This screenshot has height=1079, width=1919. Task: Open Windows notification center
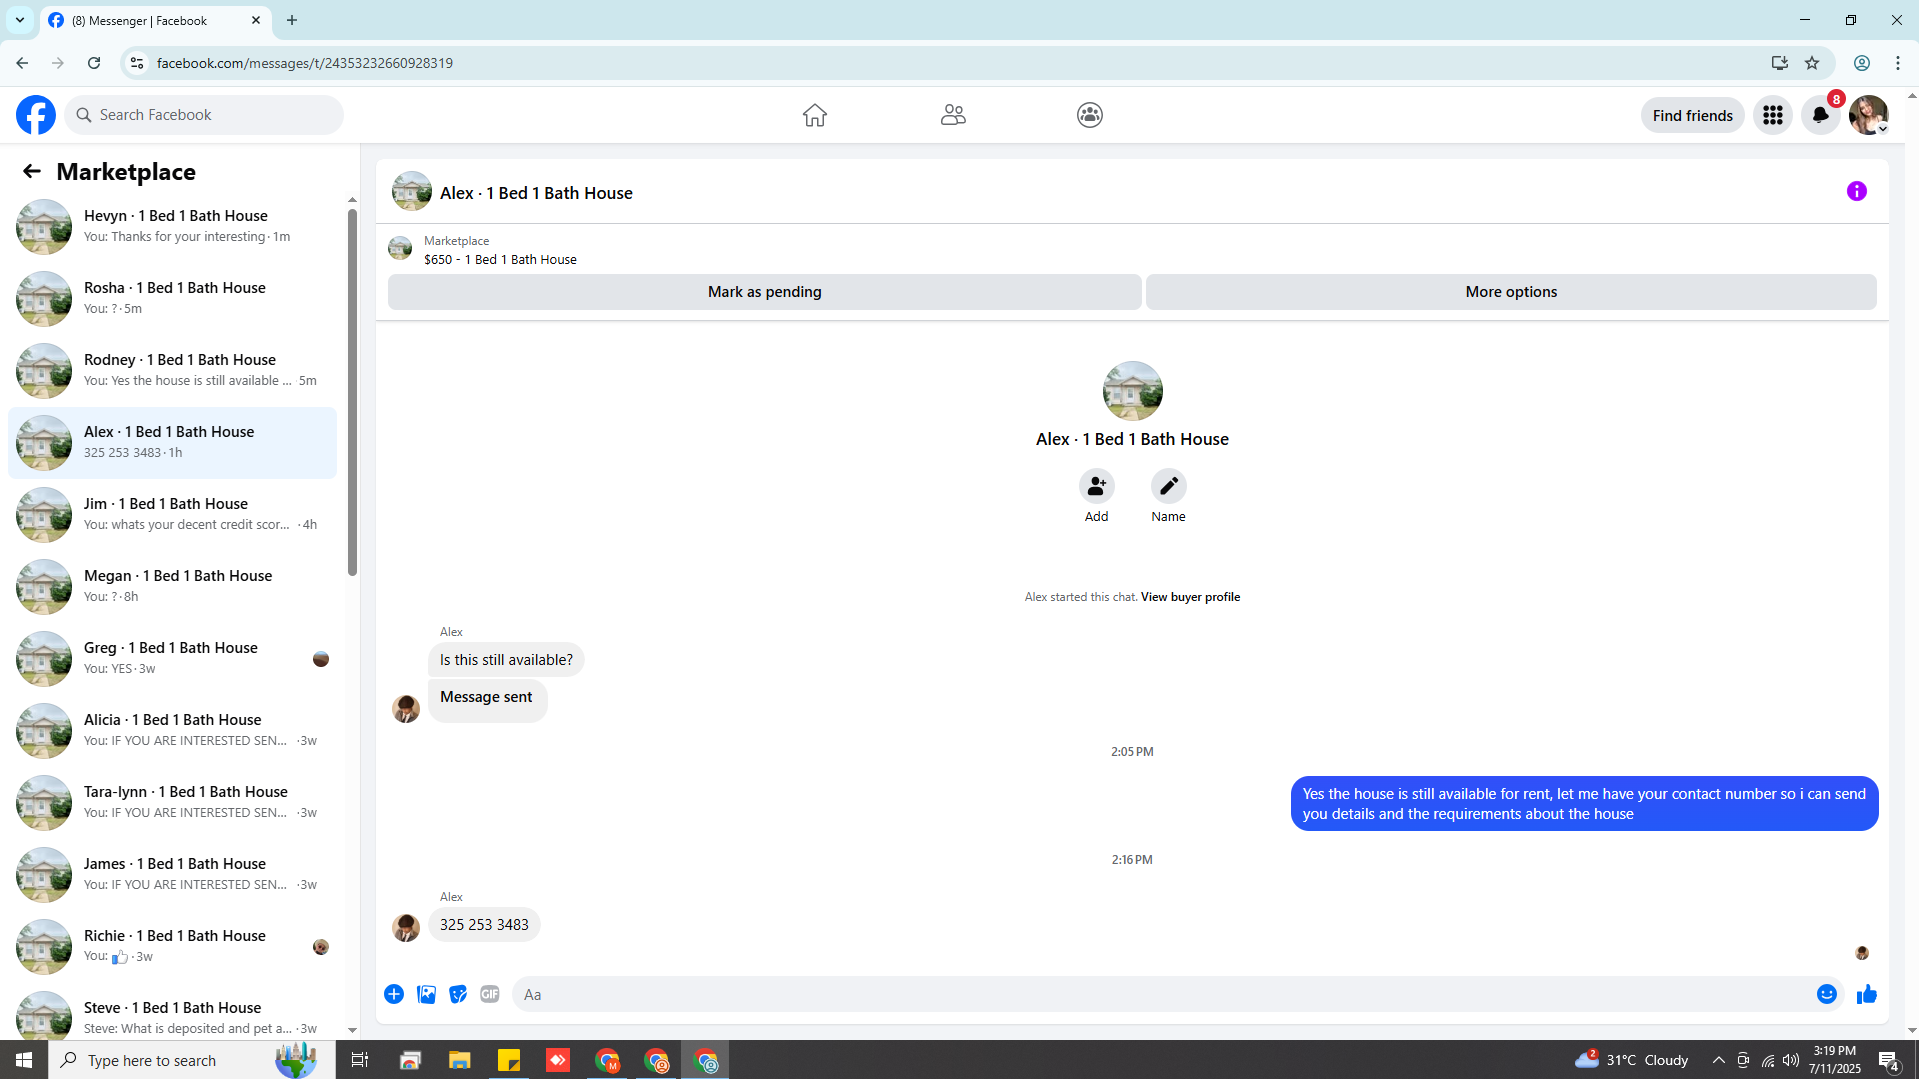point(1889,1060)
